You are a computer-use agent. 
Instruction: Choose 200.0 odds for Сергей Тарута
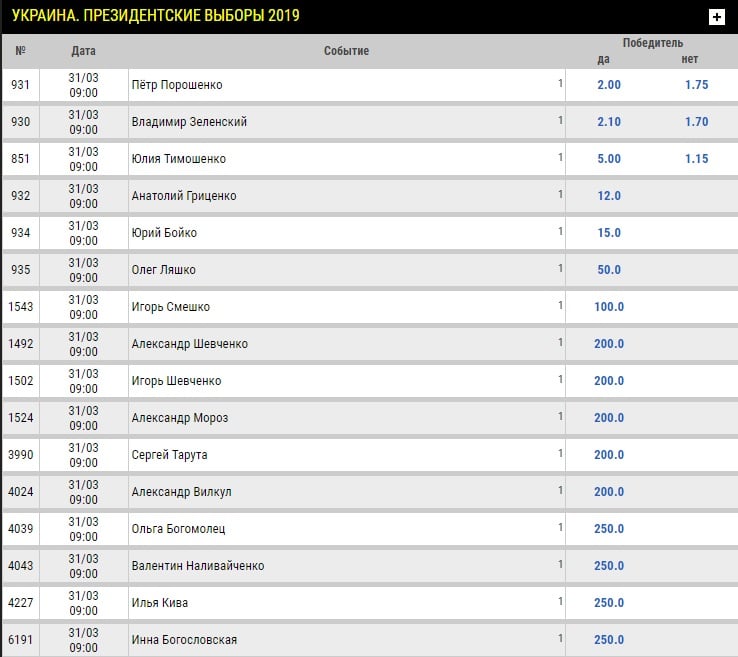tap(609, 455)
